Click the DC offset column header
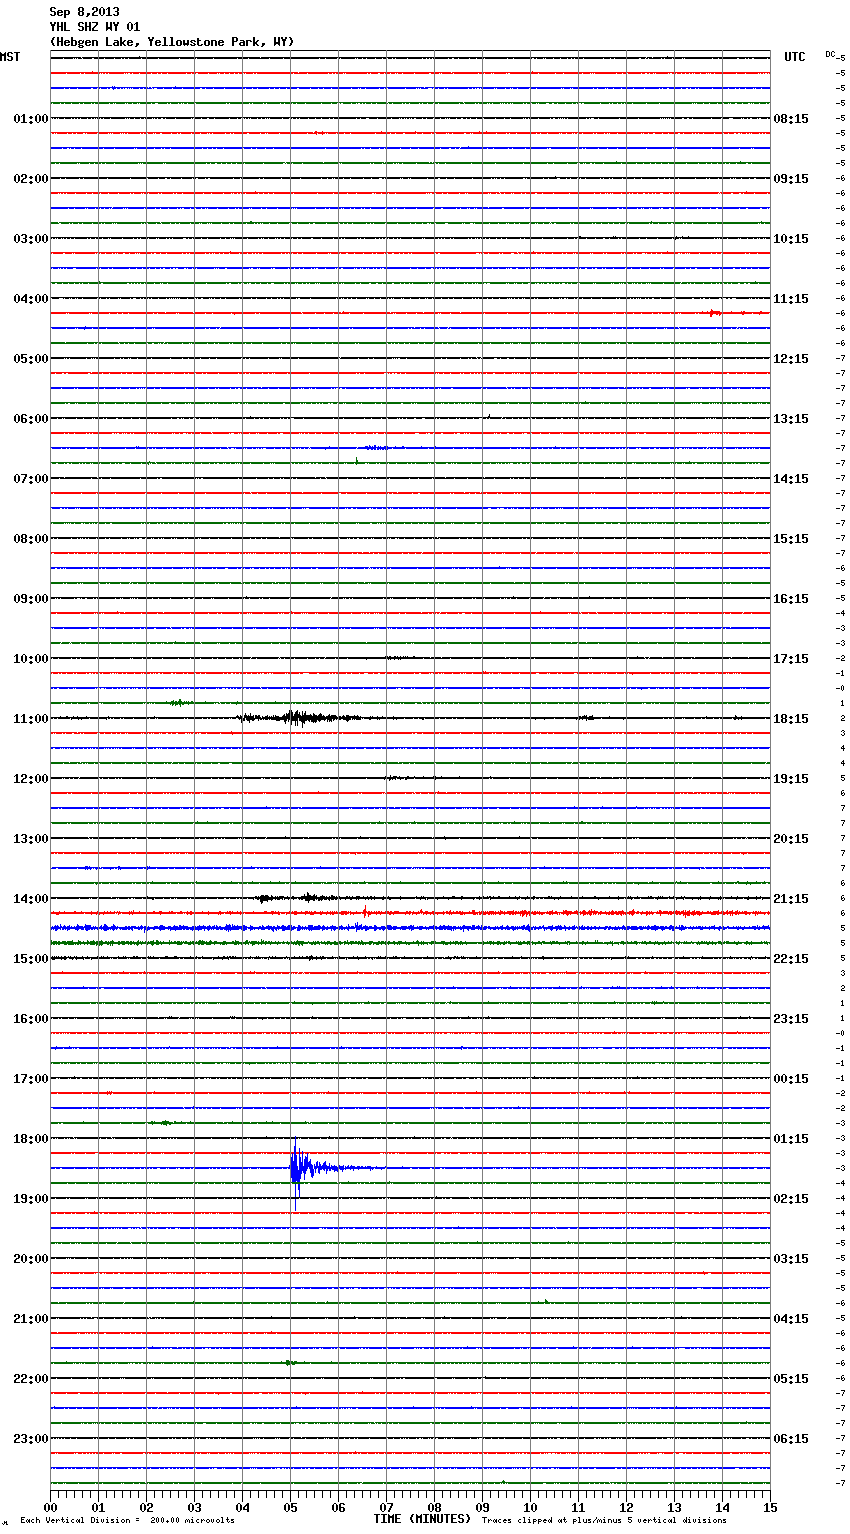 click(830, 54)
